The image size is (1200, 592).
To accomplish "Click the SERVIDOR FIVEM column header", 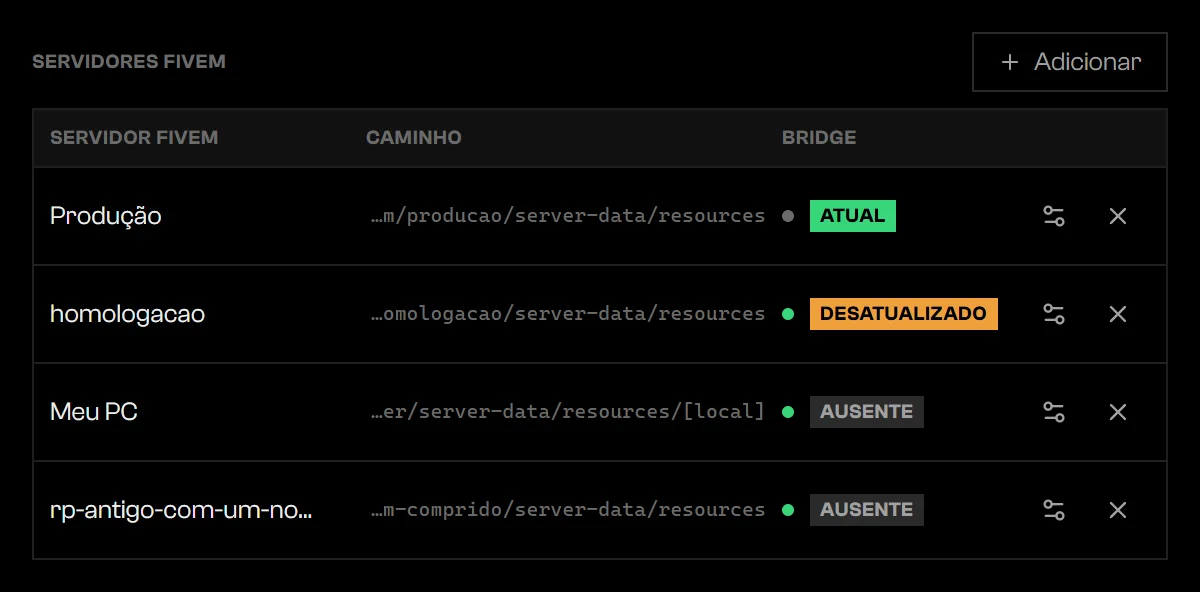I will point(134,138).
